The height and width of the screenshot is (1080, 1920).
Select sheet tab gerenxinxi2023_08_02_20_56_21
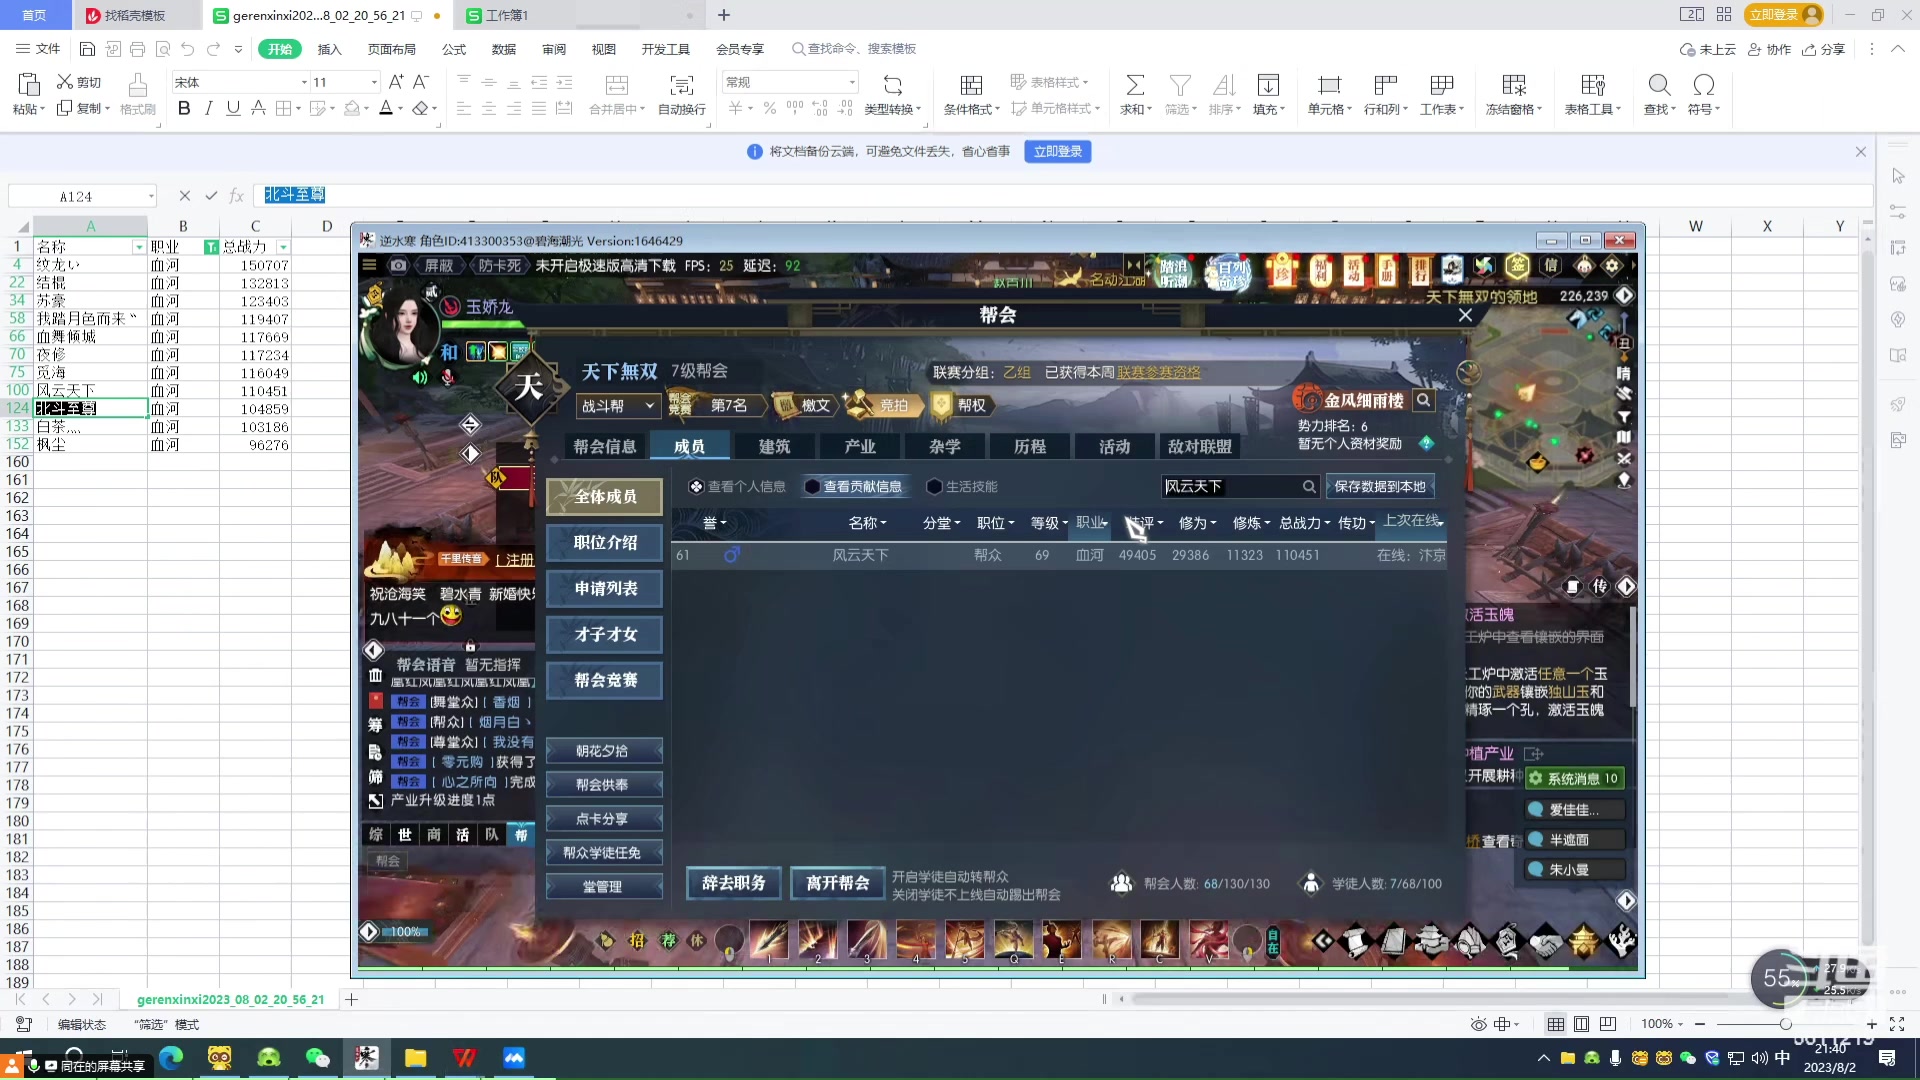pos(230,999)
